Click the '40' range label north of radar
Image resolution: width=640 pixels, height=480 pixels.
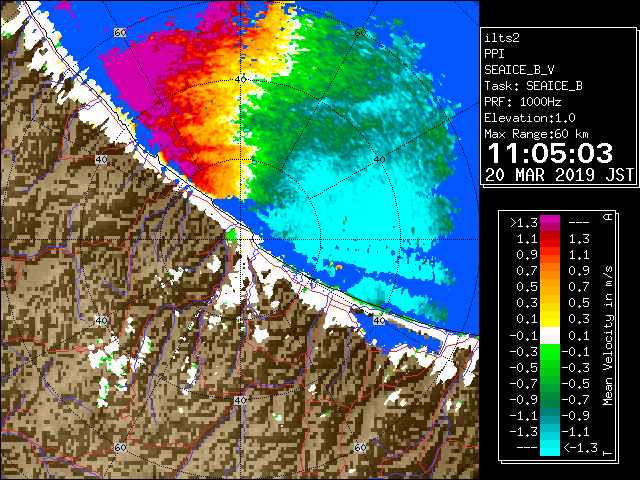[240, 79]
